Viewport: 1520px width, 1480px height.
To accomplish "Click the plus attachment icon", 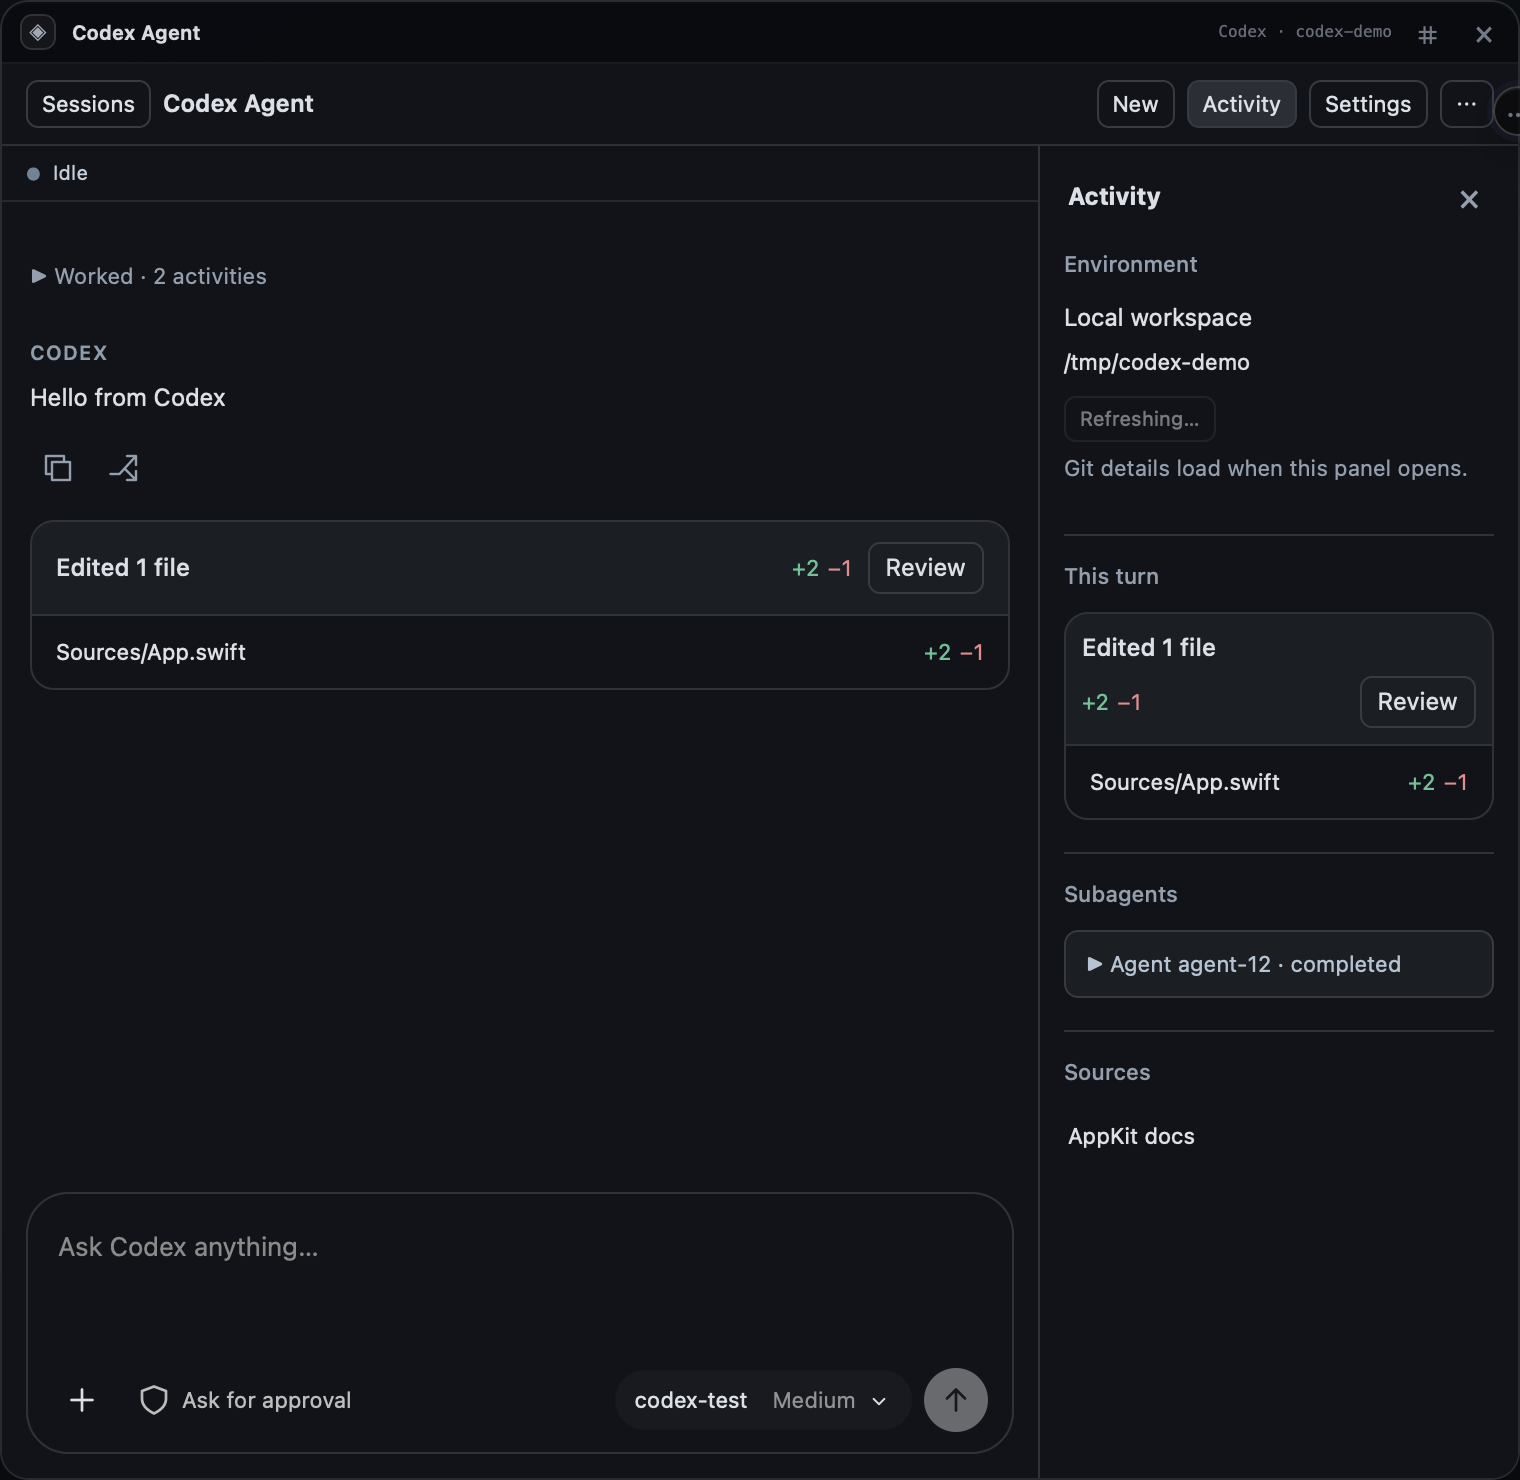I will click(x=82, y=1400).
